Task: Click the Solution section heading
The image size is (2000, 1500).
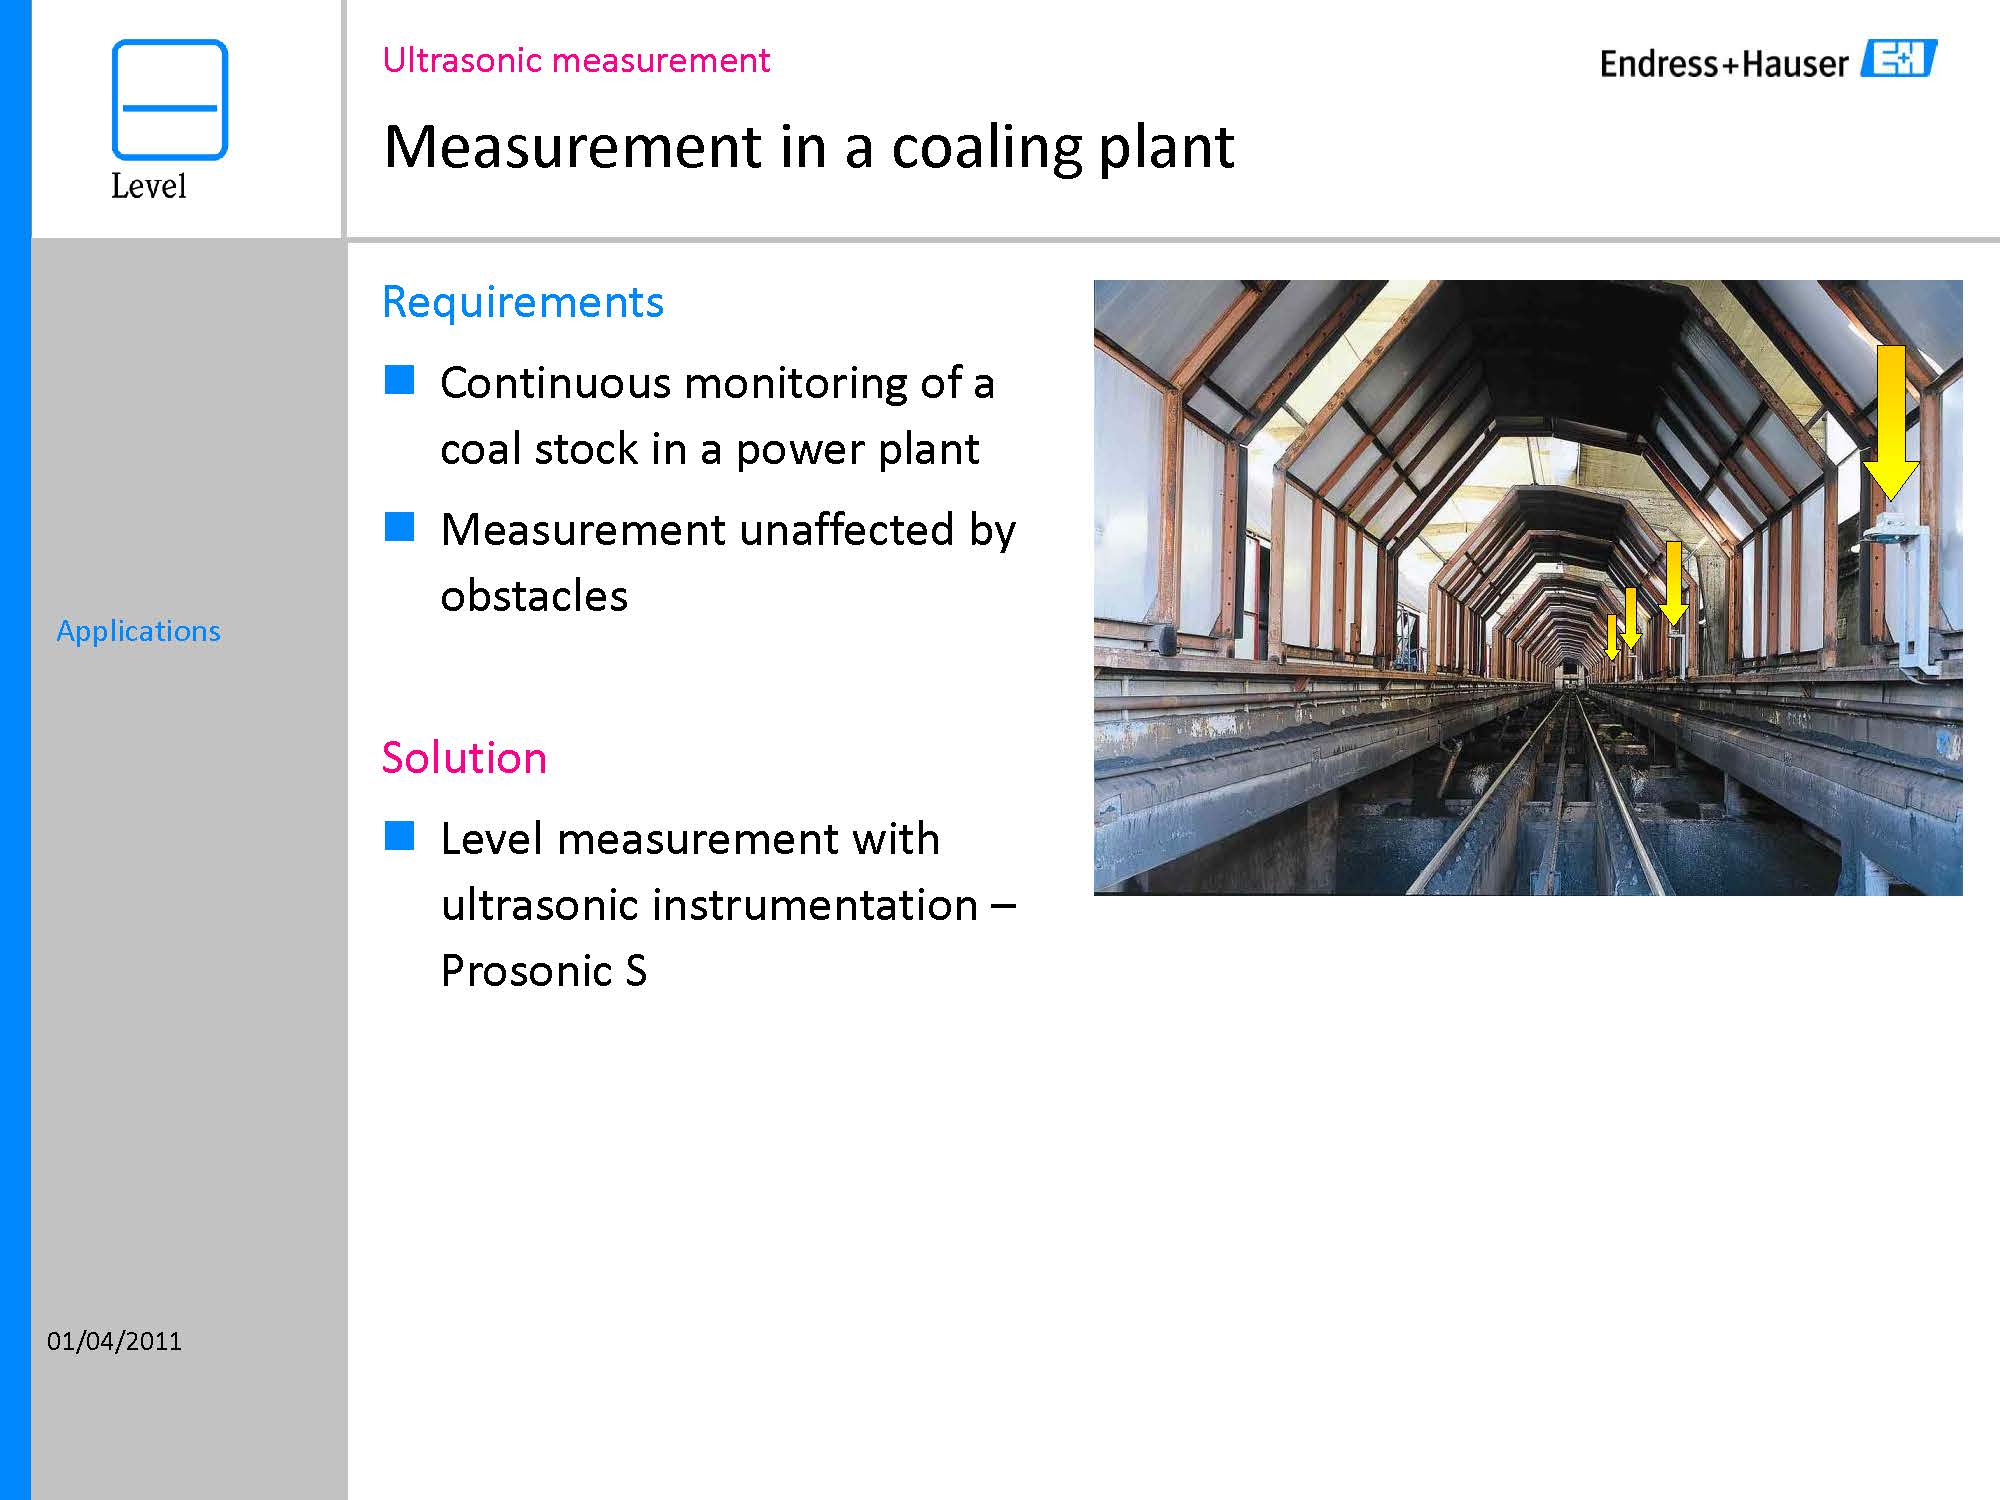Action: pyautogui.click(x=464, y=758)
